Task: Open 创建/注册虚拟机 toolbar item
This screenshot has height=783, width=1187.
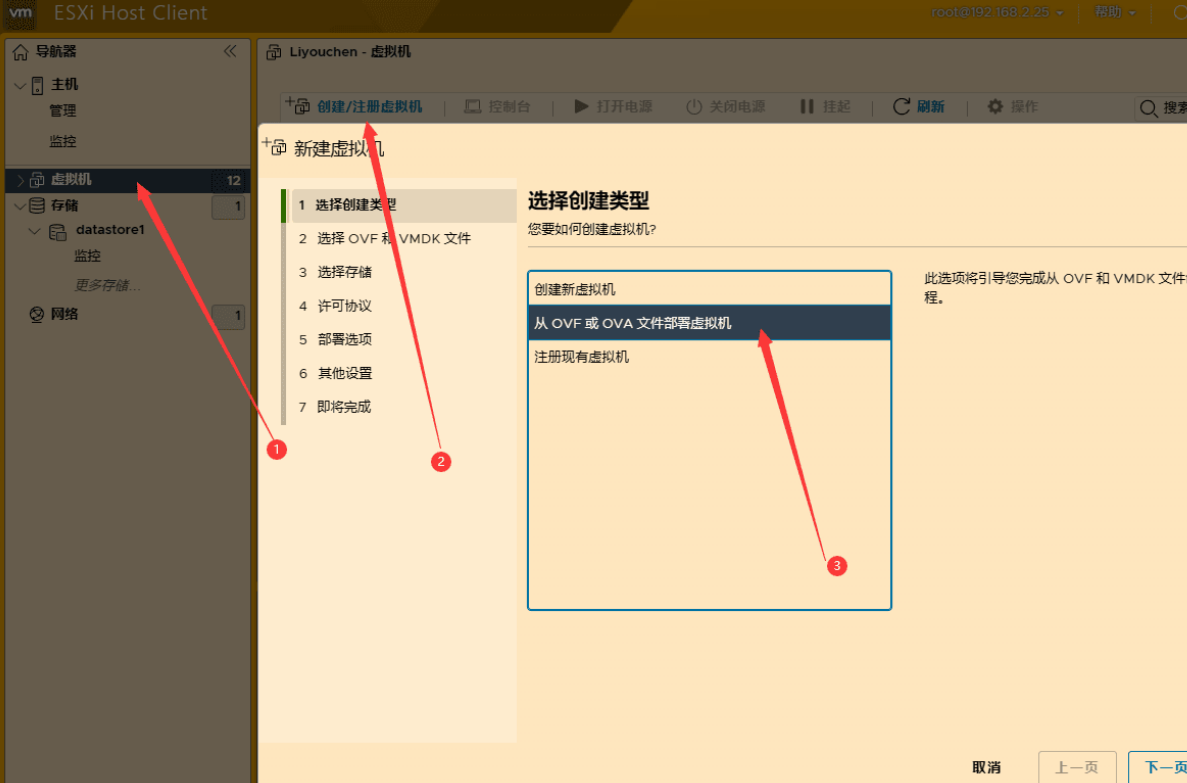Action: tap(363, 106)
